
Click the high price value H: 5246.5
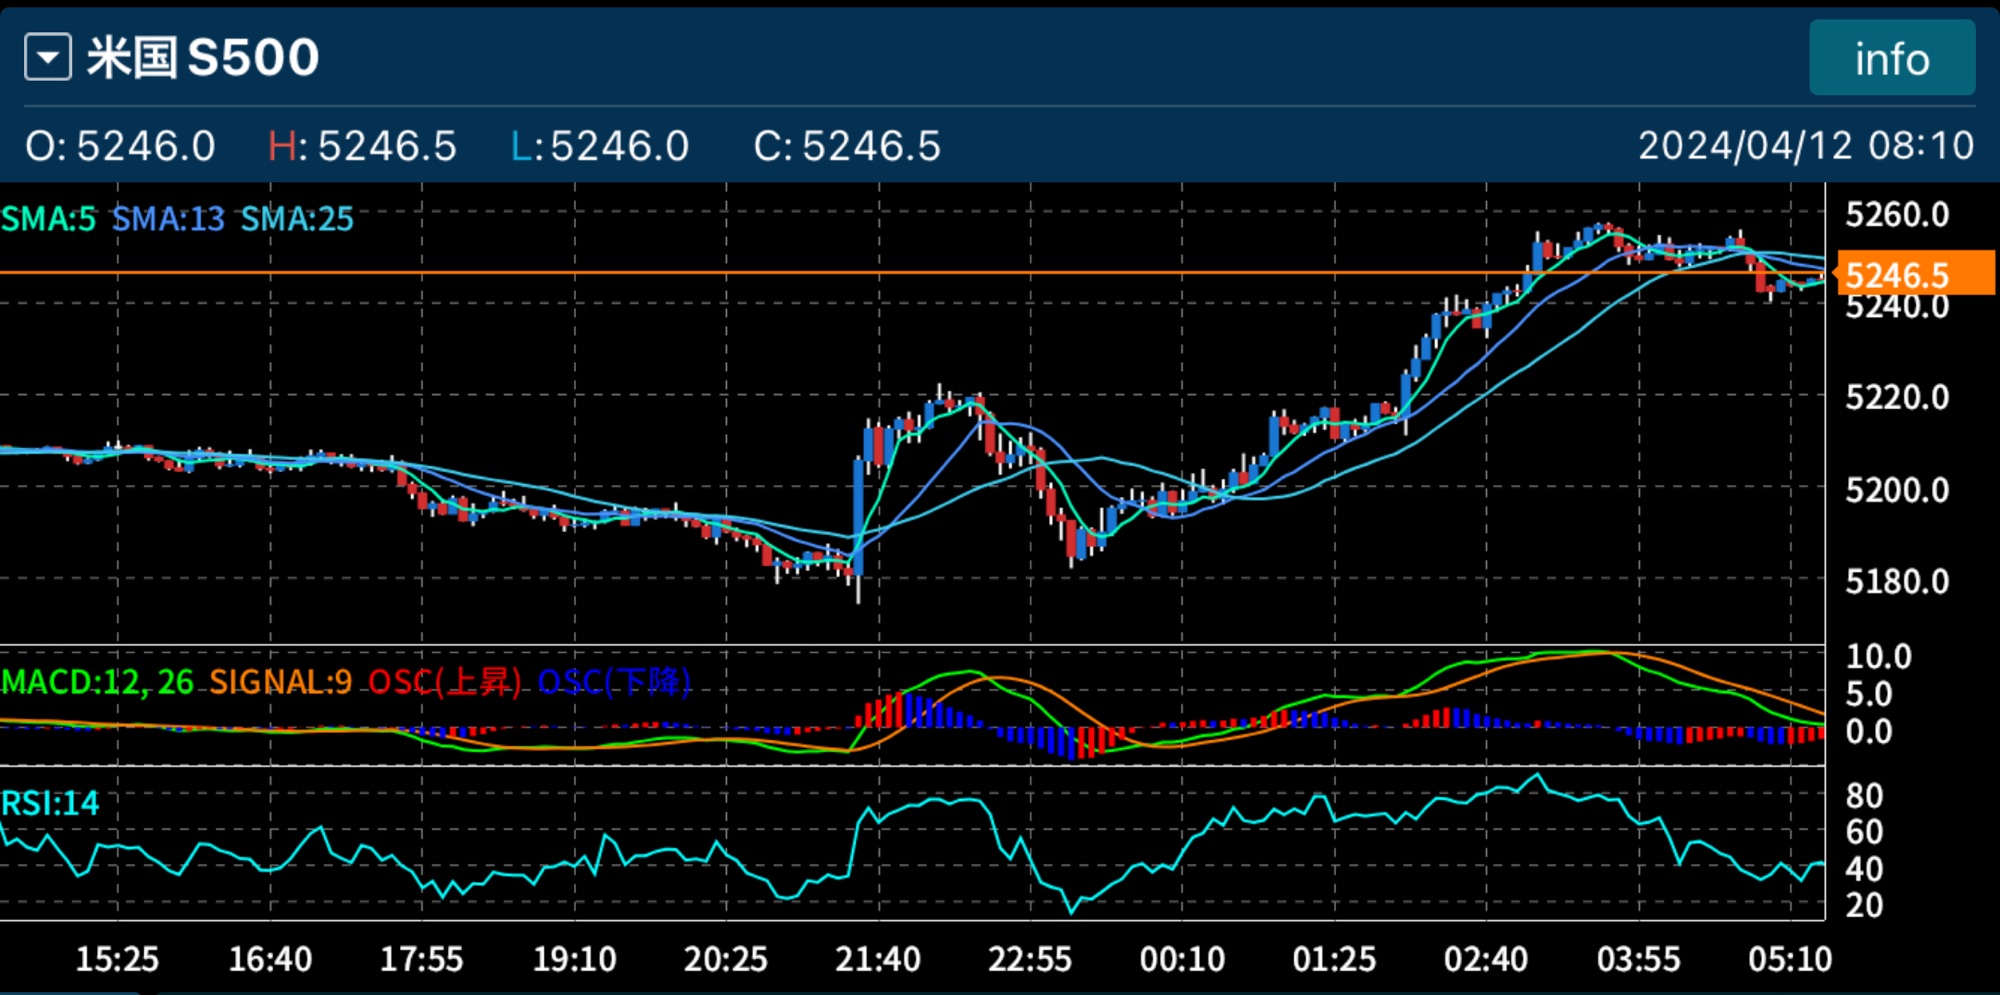tap(362, 146)
